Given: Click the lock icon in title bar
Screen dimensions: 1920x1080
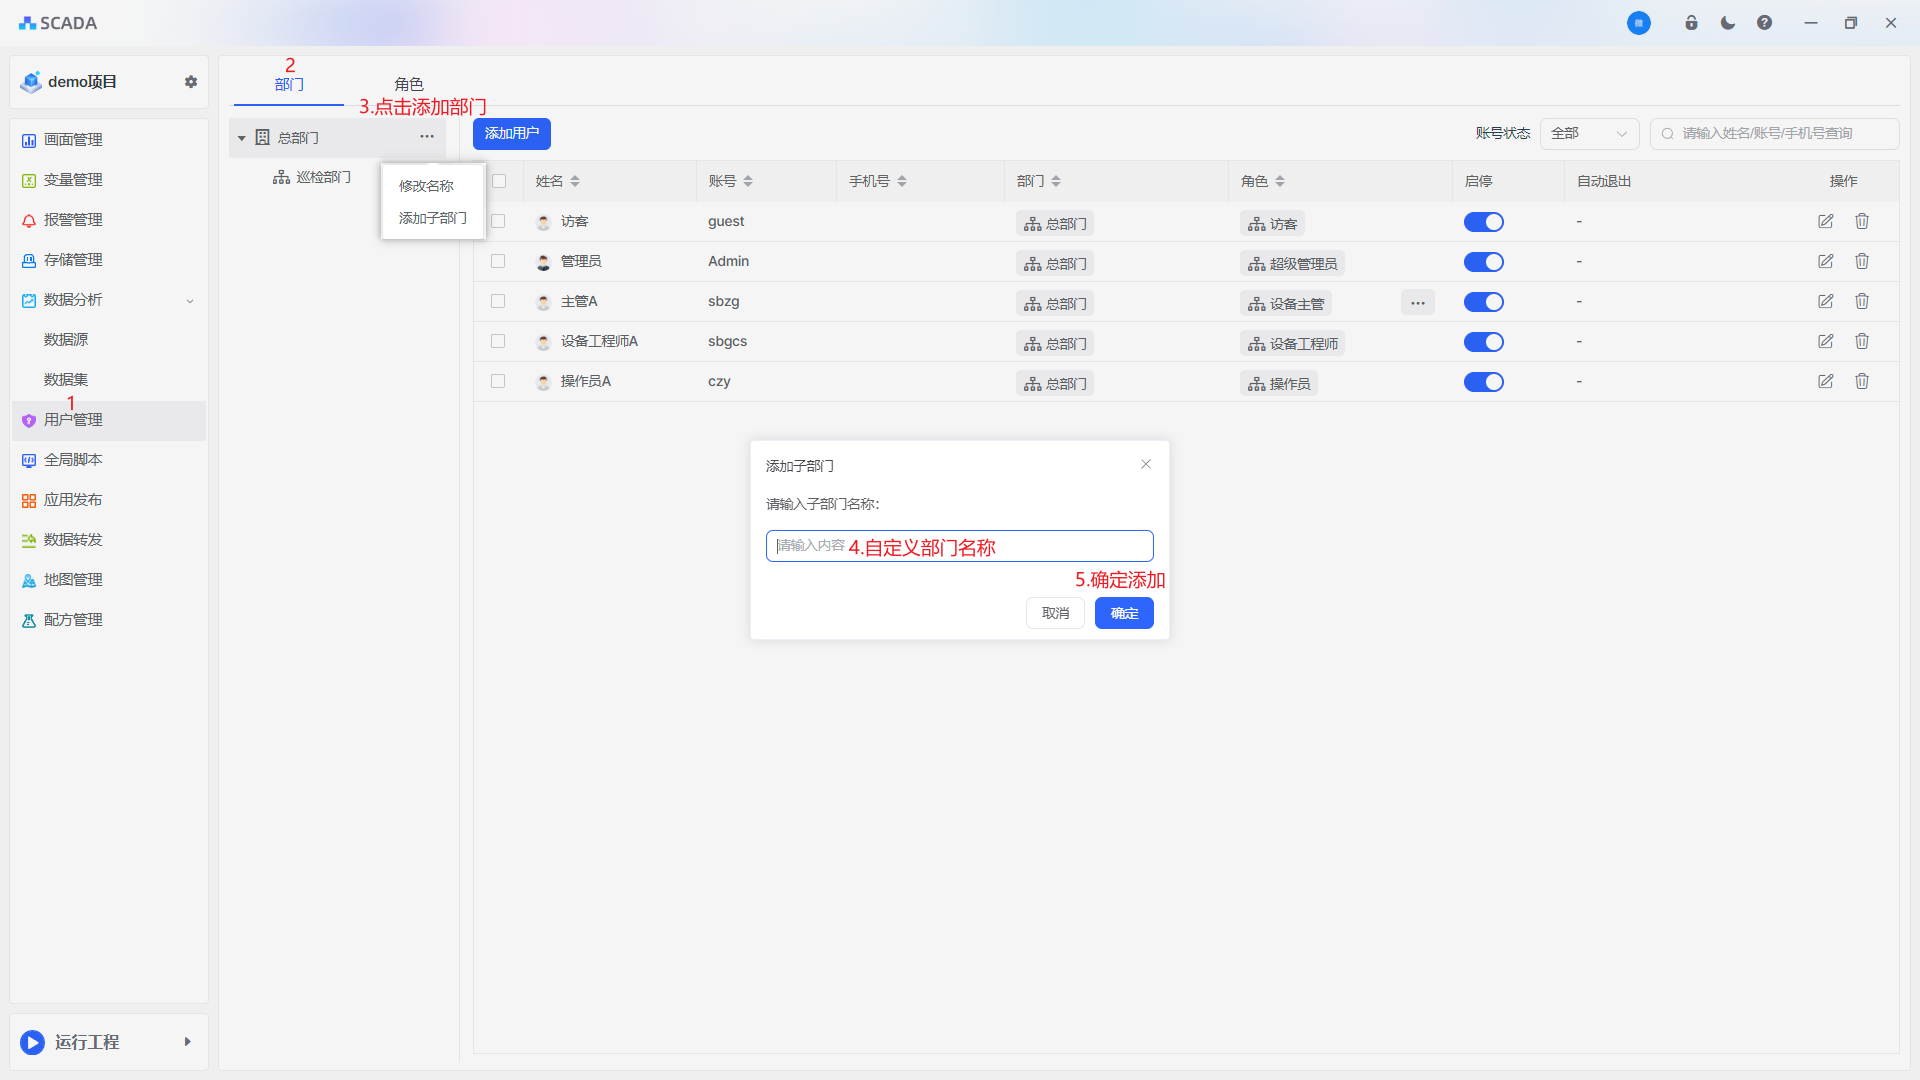Looking at the screenshot, I should 1691,23.
